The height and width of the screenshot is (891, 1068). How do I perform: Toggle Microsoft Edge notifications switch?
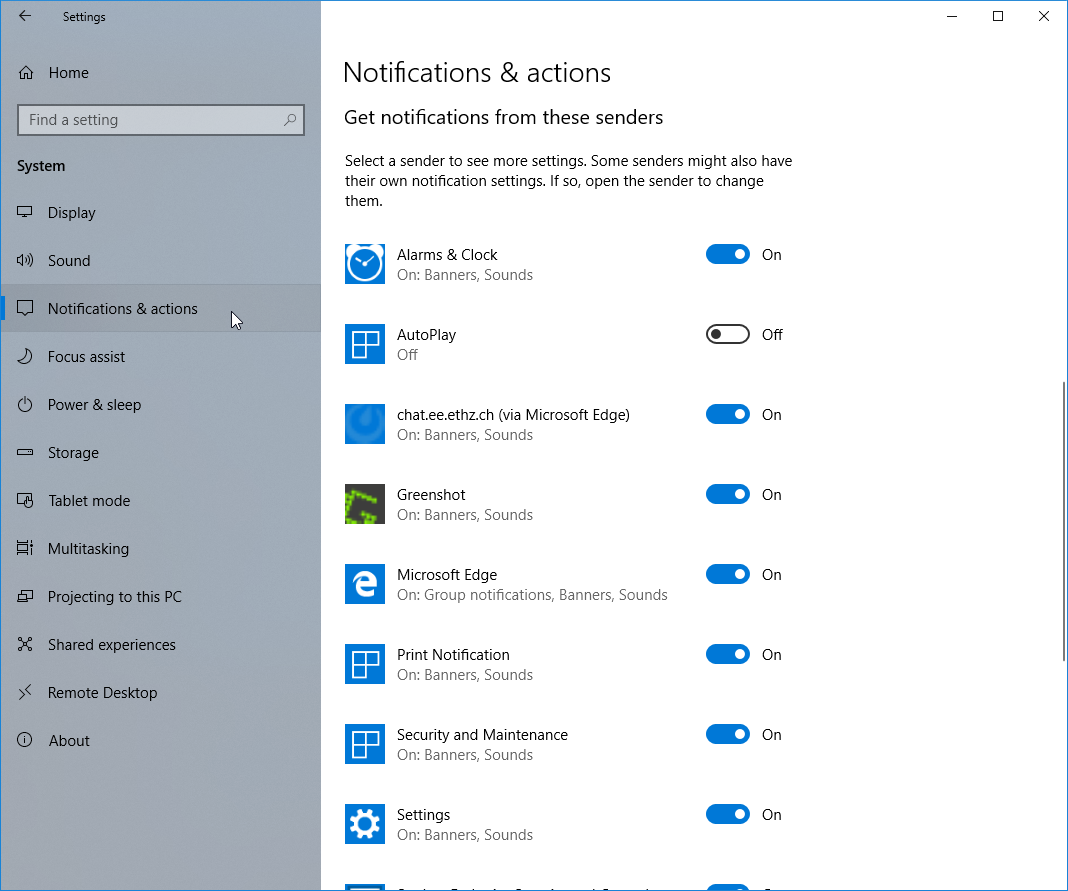pyautogui.click(x=727, y=574)
